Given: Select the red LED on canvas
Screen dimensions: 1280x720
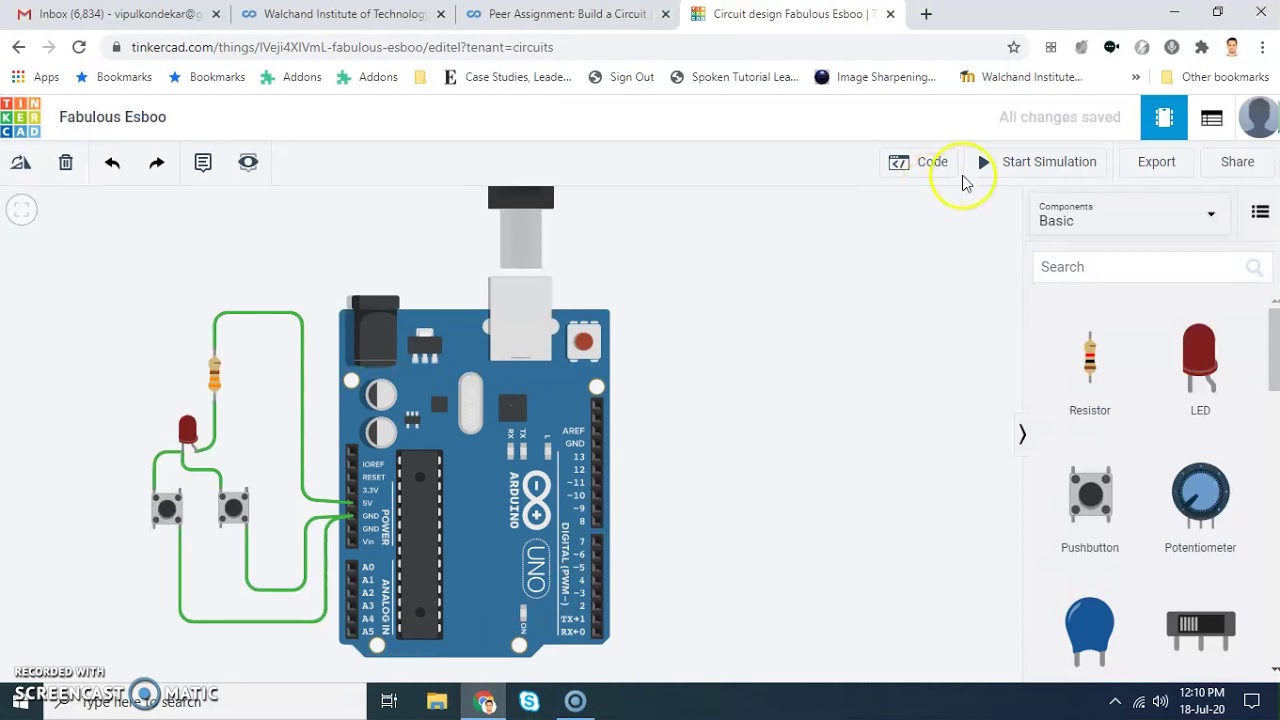Looking at the screenshot, I should point(187,430).
